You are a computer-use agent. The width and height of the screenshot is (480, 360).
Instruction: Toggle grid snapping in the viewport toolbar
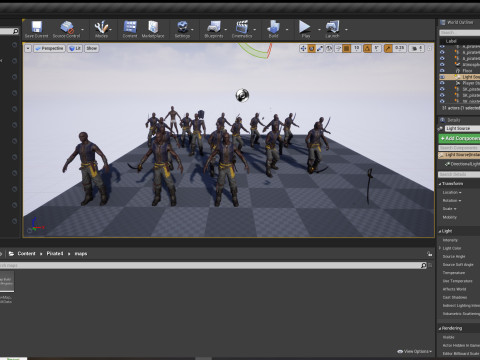347,49
